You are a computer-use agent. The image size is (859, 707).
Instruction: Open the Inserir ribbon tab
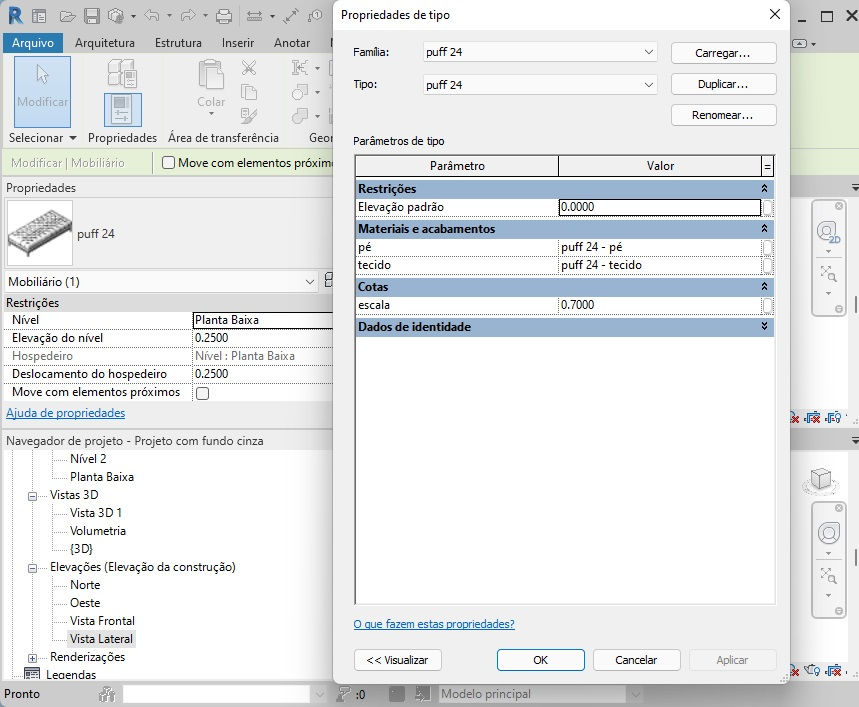238,43
